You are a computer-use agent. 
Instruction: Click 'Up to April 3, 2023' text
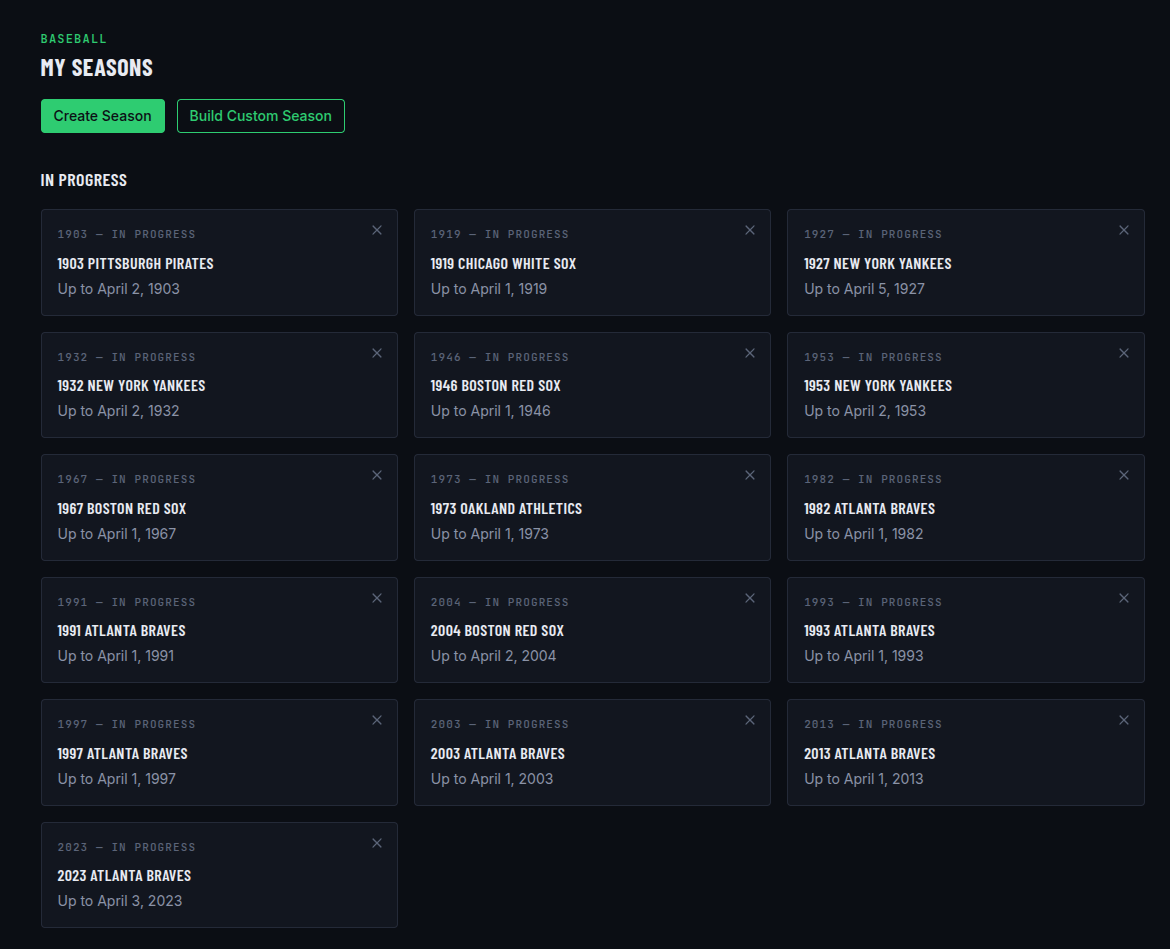(120, 901)
